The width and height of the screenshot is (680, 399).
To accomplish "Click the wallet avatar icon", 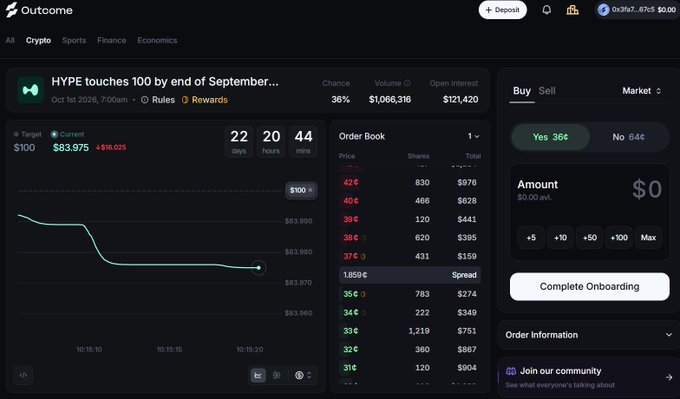I will coord(603,10).
